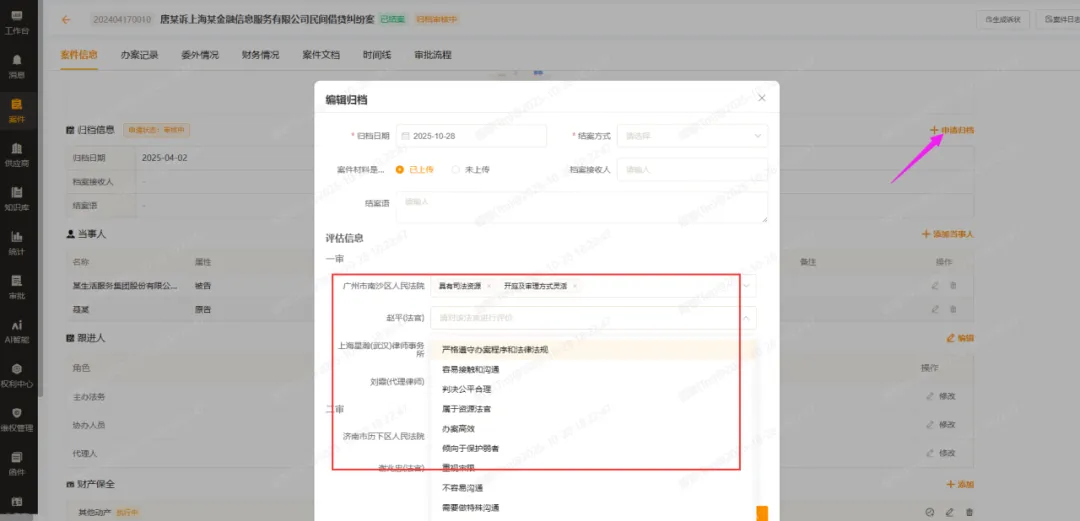
Task: Expand the 广州市南沙区人民法院 evaluation dropdown arrow
Action: (748, 285)
